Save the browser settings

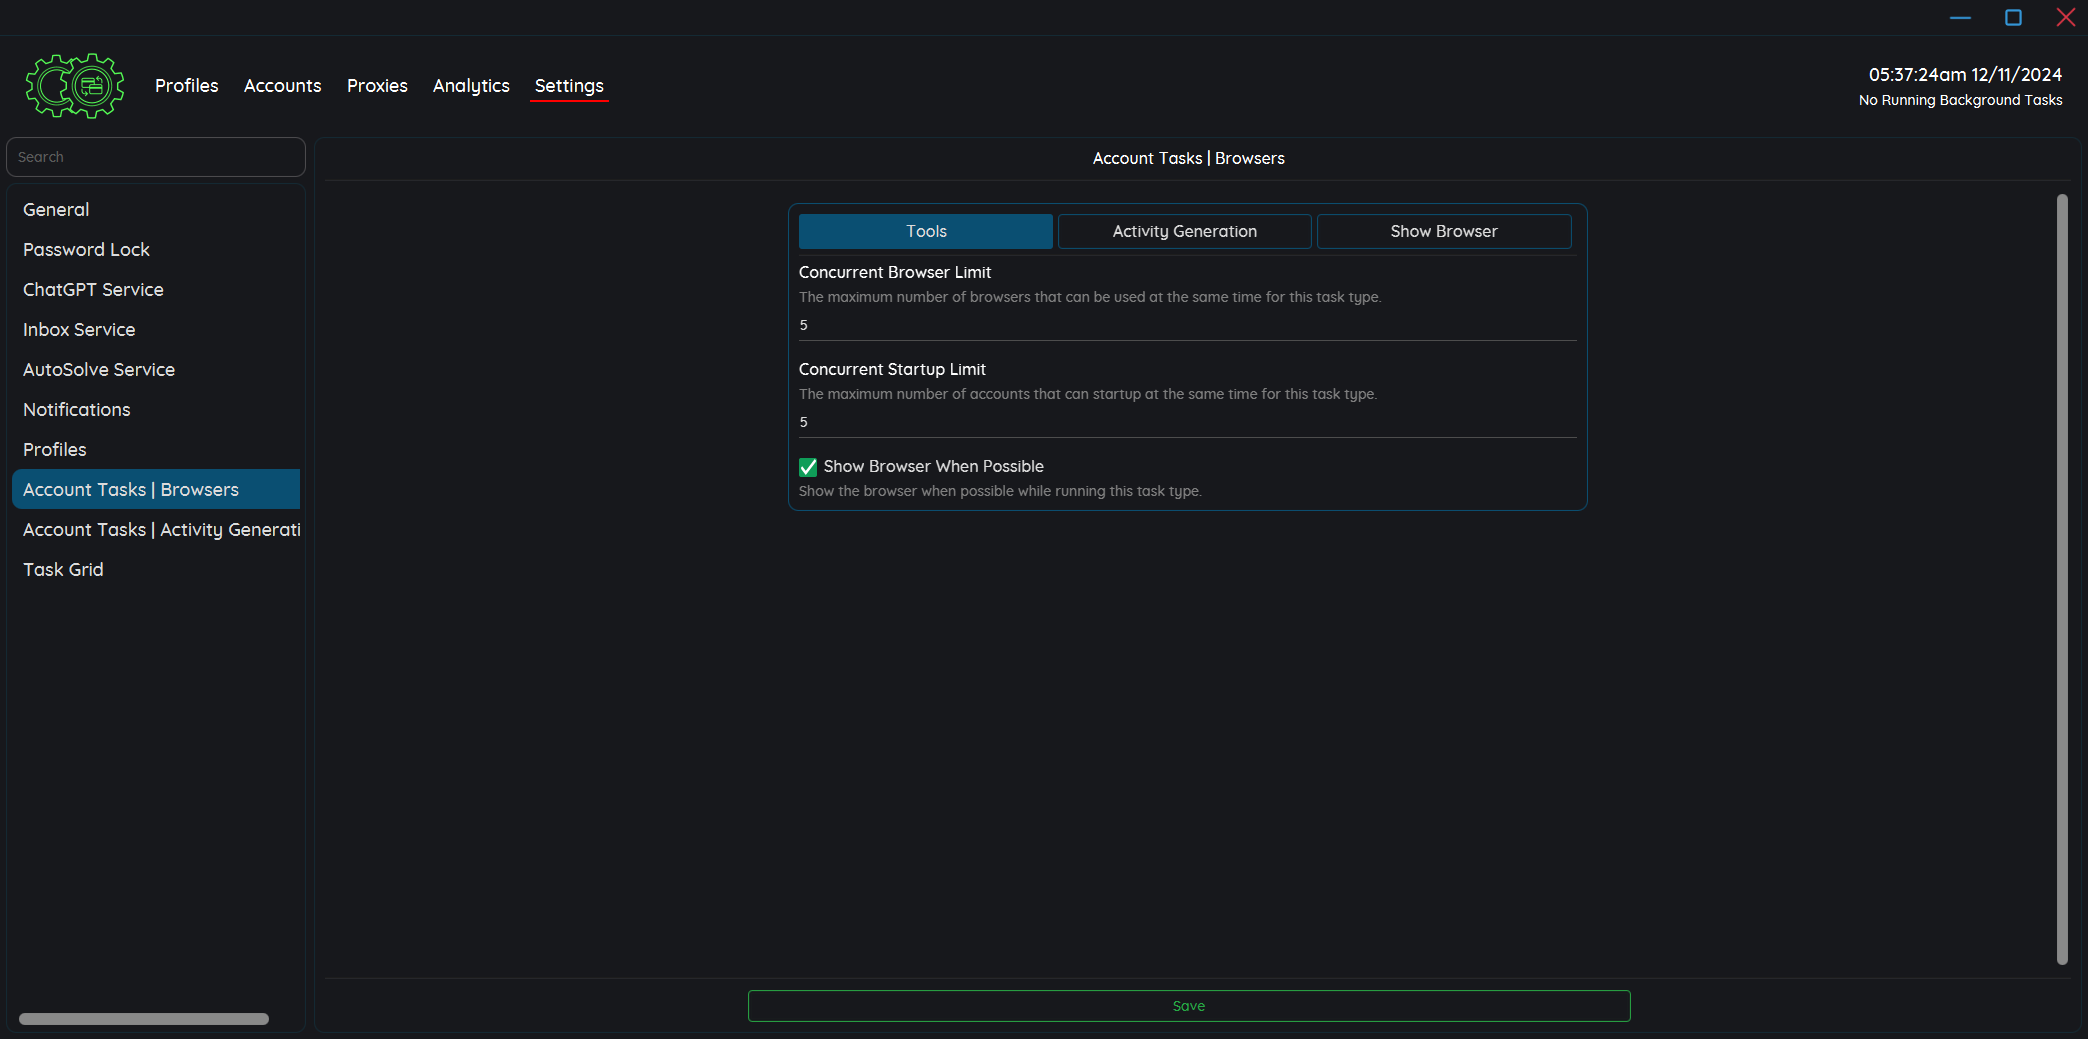tap(1188, 1006)
